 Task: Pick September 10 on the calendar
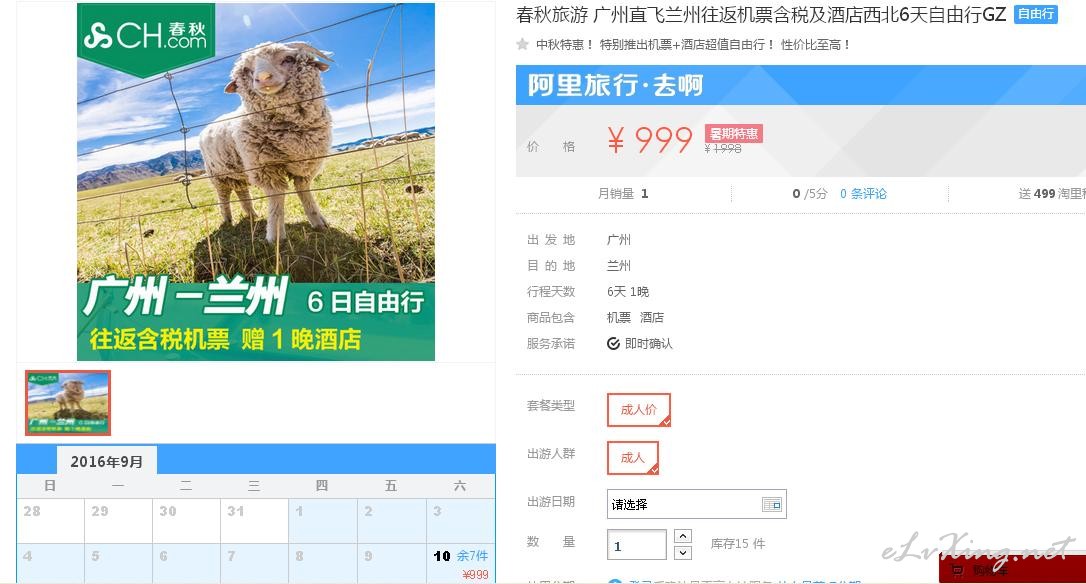(x=461, y=565)
